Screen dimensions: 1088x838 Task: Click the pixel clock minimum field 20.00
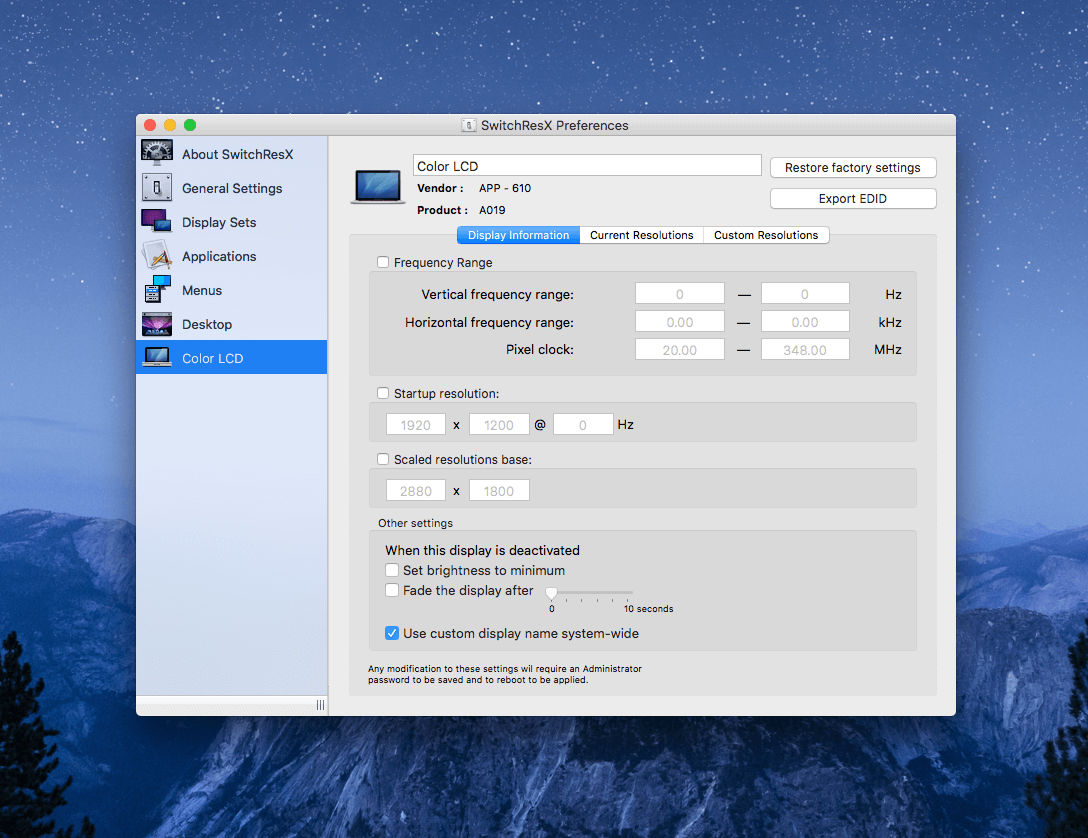pyautogui.click(x=680, y=350)
